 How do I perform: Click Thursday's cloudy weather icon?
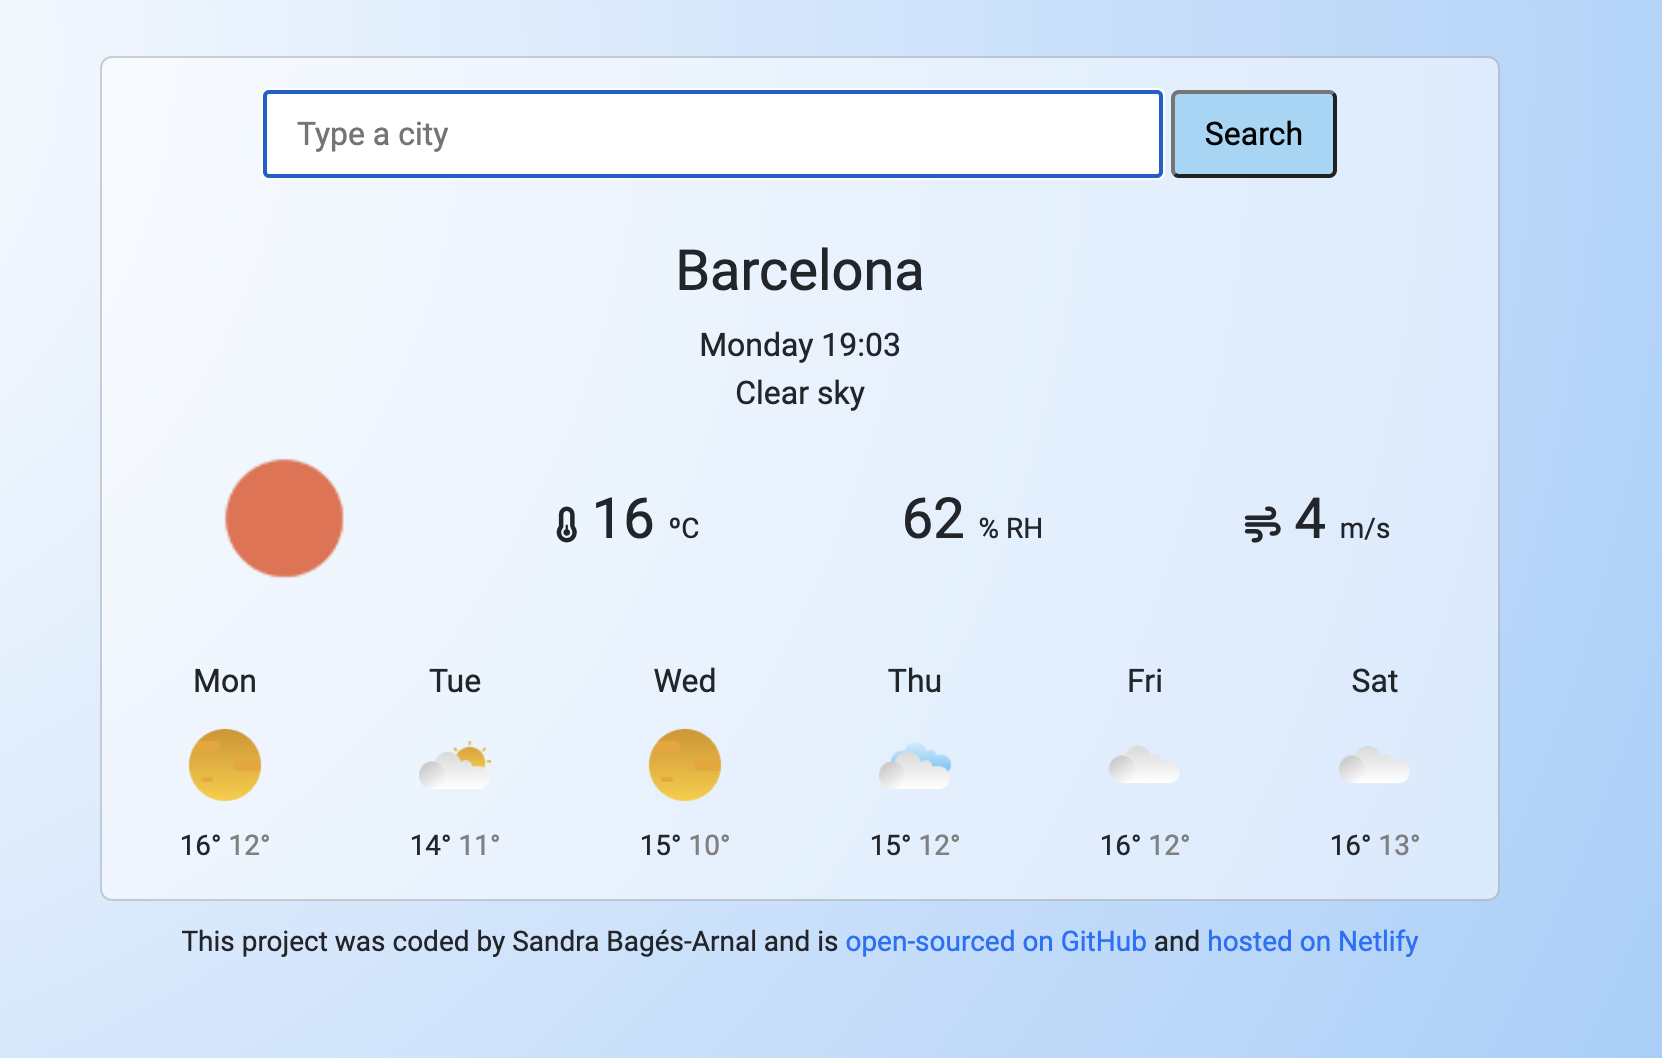point(915,764)
